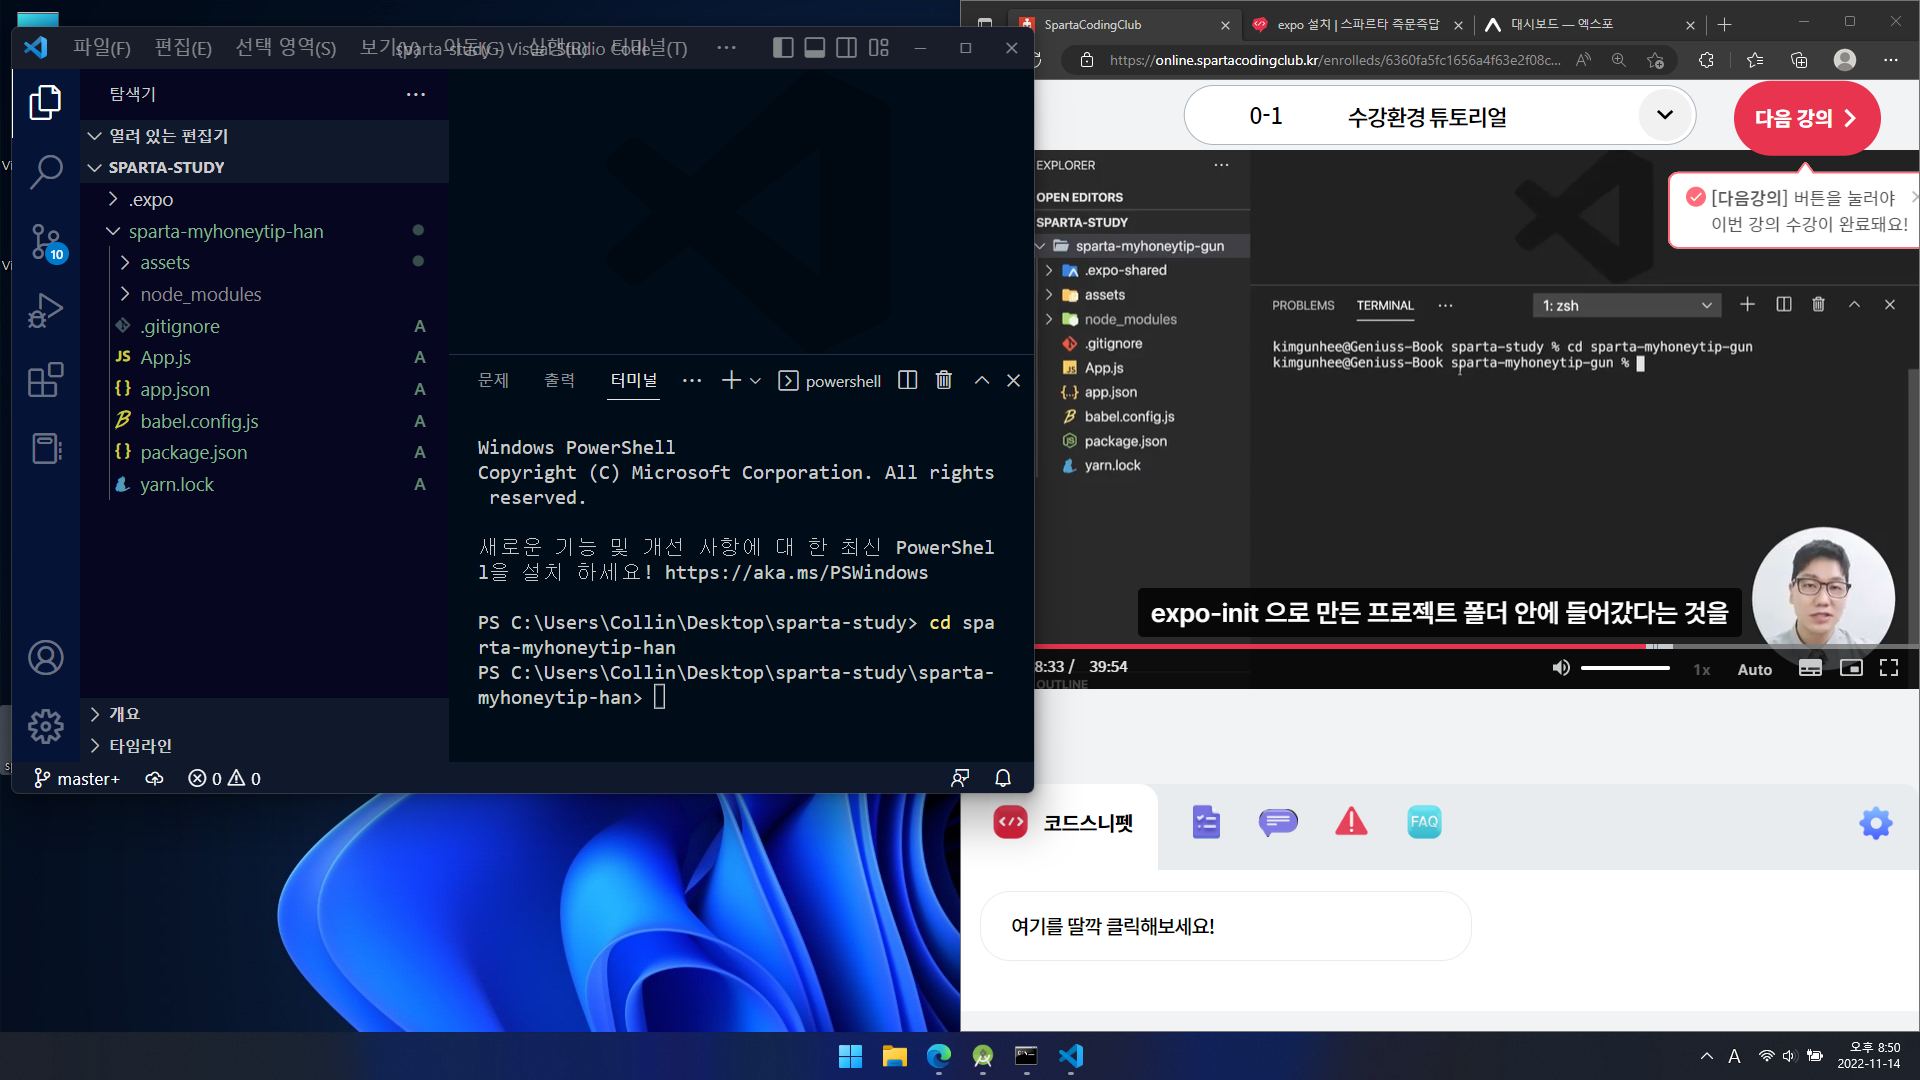Image resolution: width=1920 pixels, height=1080 pixels.
Task: Open notifications bell in VS Code status bar
Action: [x=1003, y=778]
